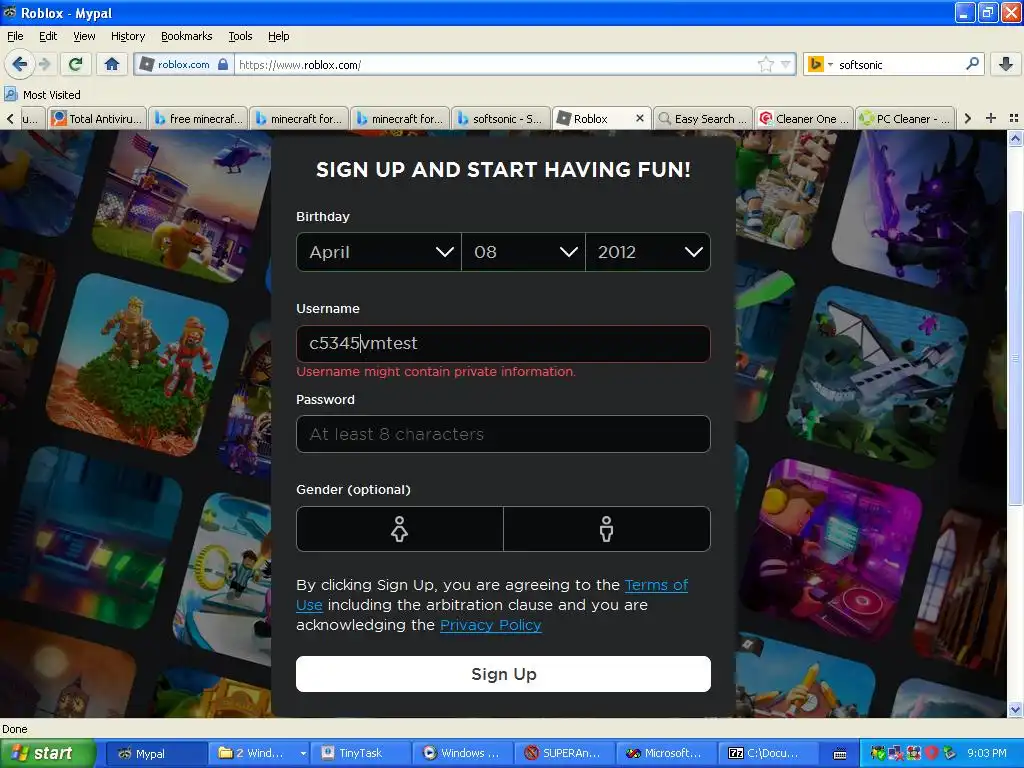Open the downloads arrow button
The width and height of the screenshot is (1024, 768).
(1006, 64)
